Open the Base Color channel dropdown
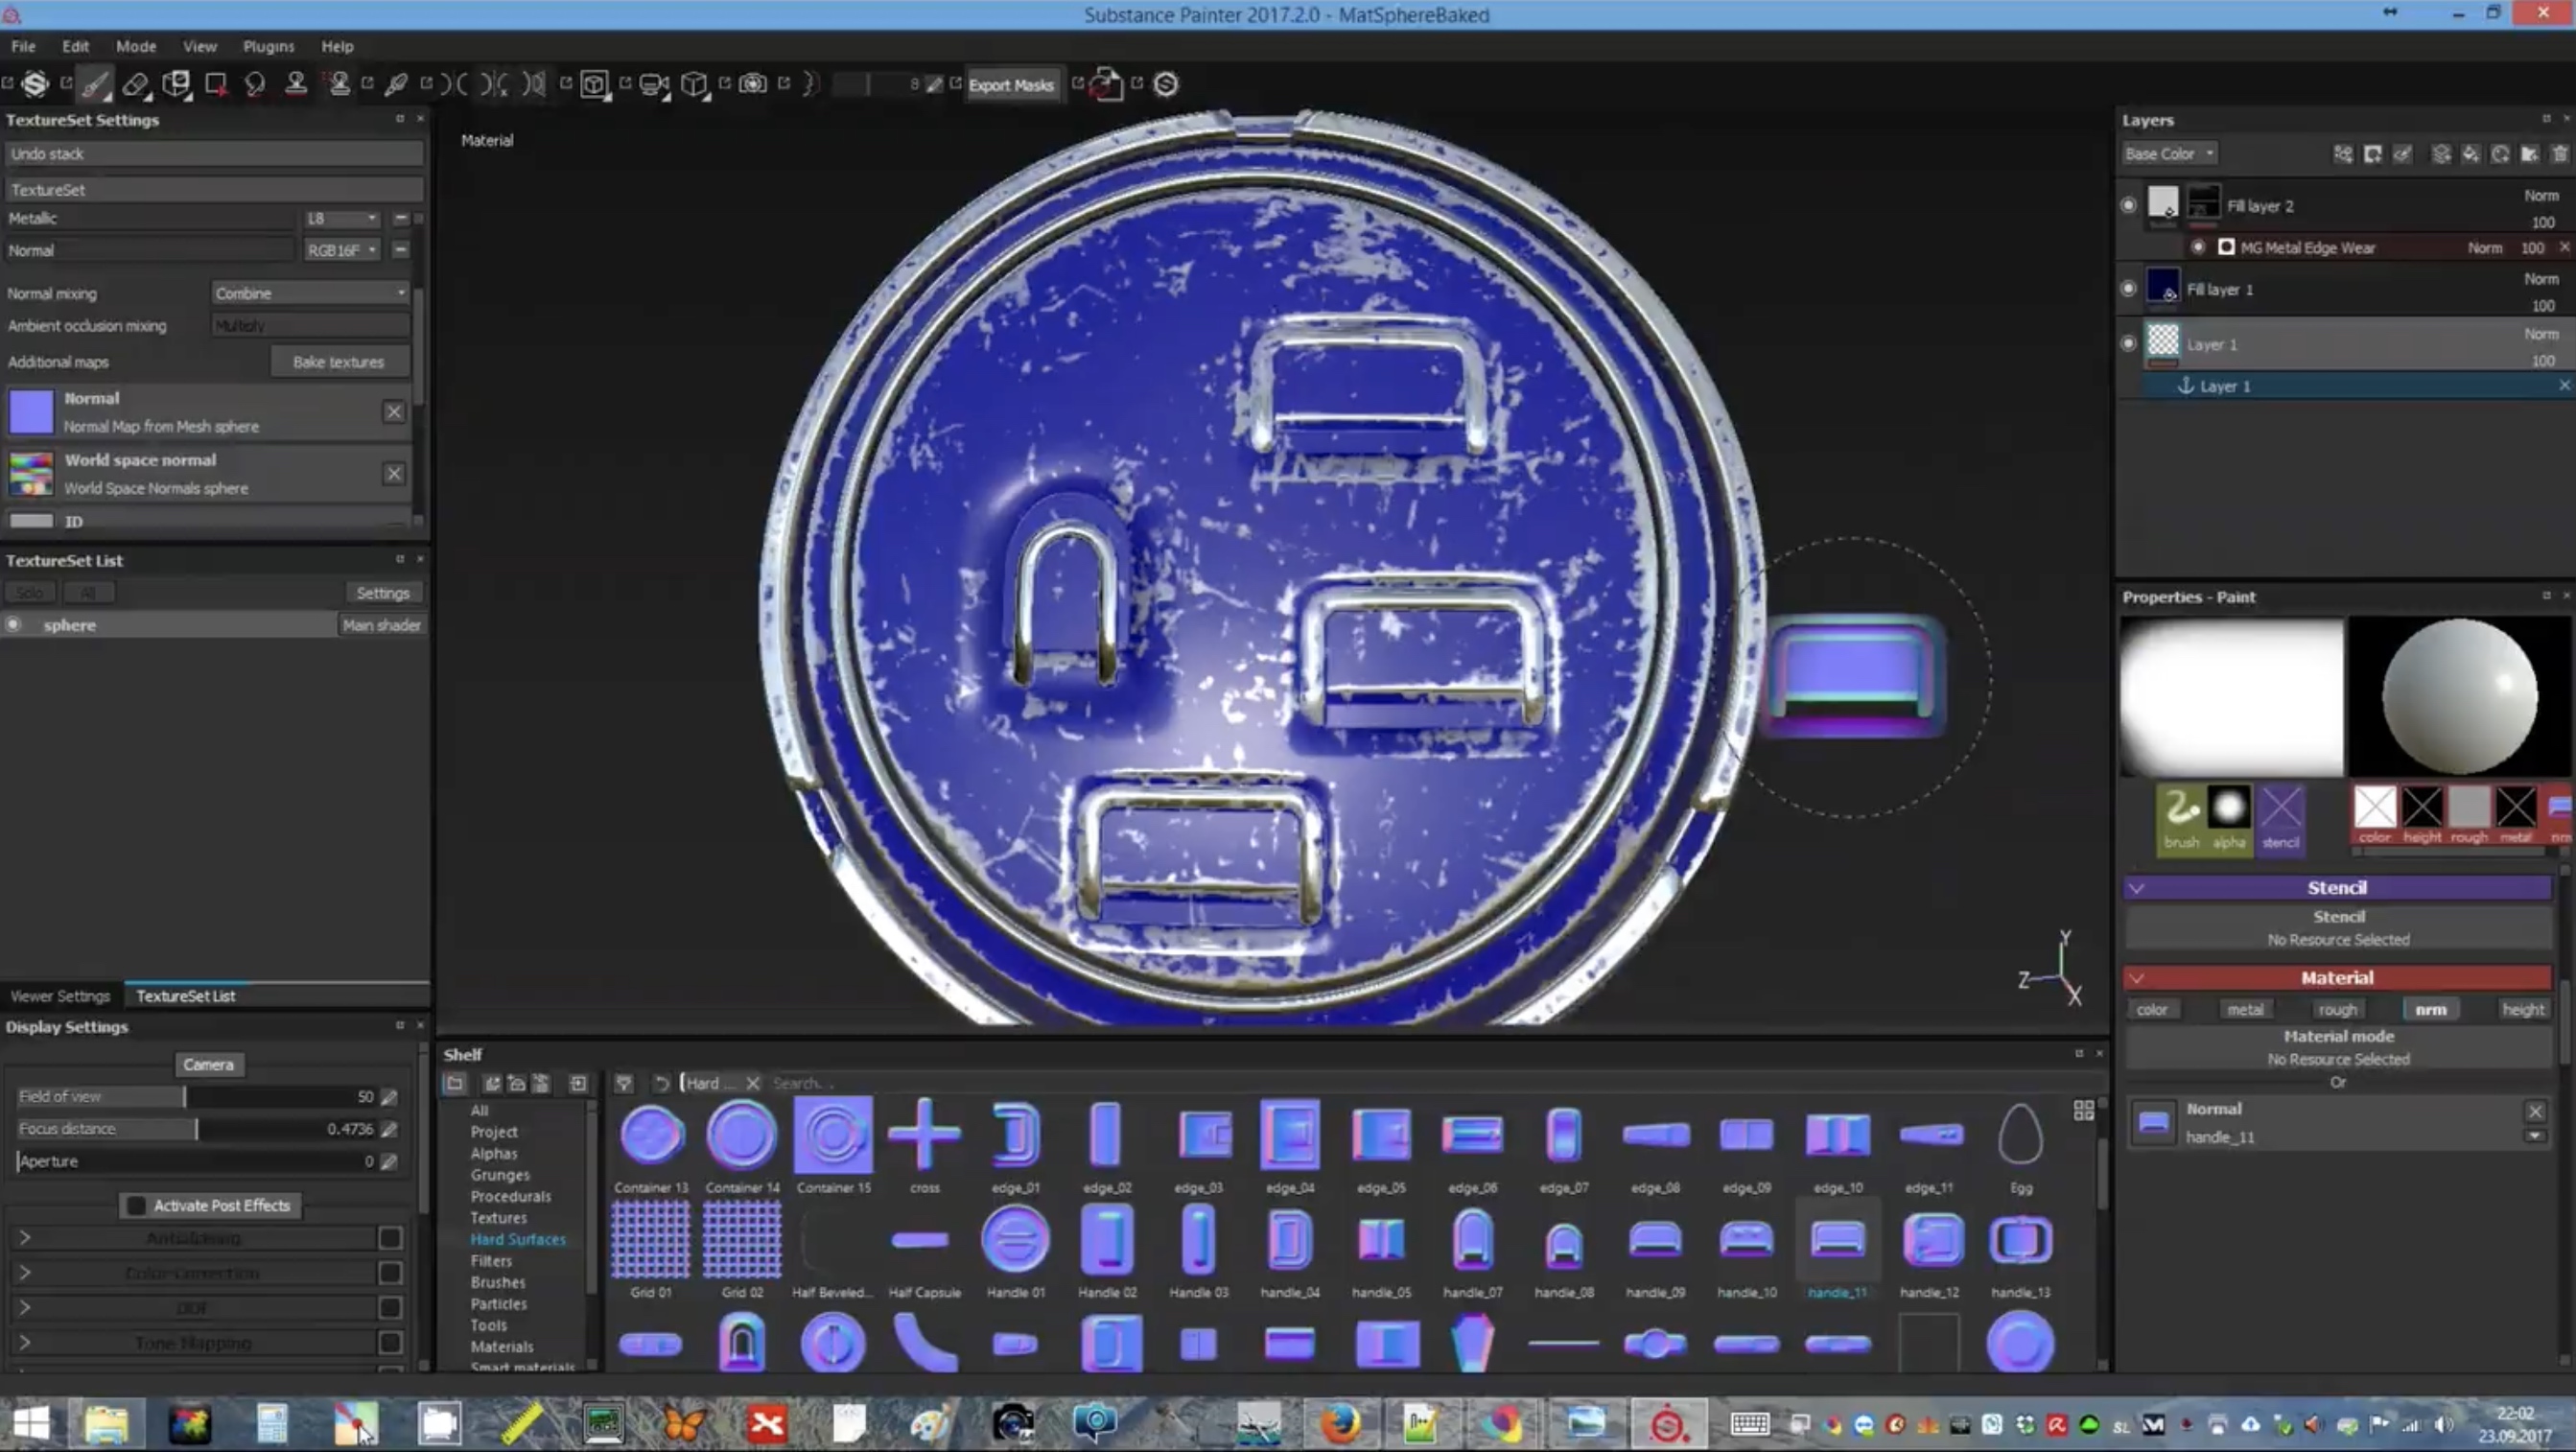 [2169, 154]
